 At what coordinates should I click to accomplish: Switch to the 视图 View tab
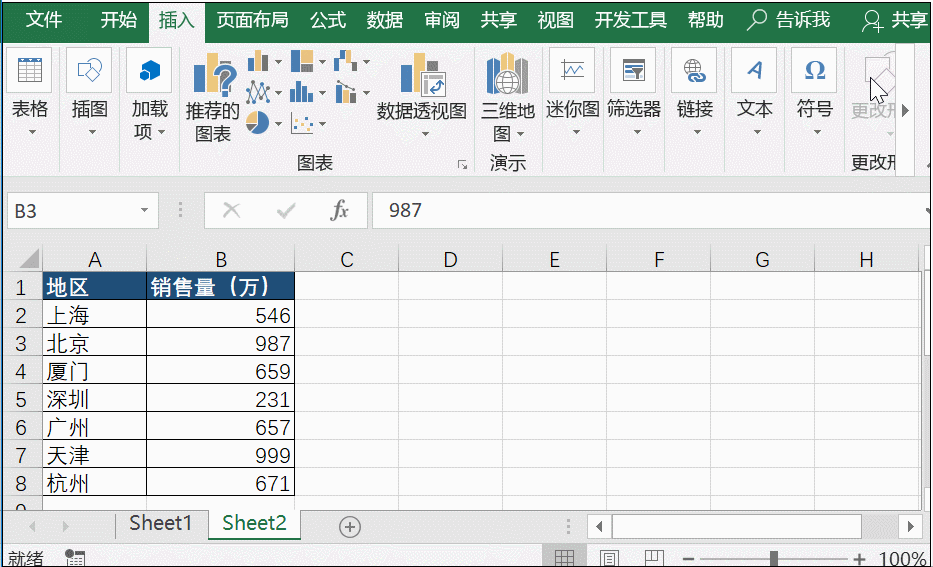(x=556, y=20)
